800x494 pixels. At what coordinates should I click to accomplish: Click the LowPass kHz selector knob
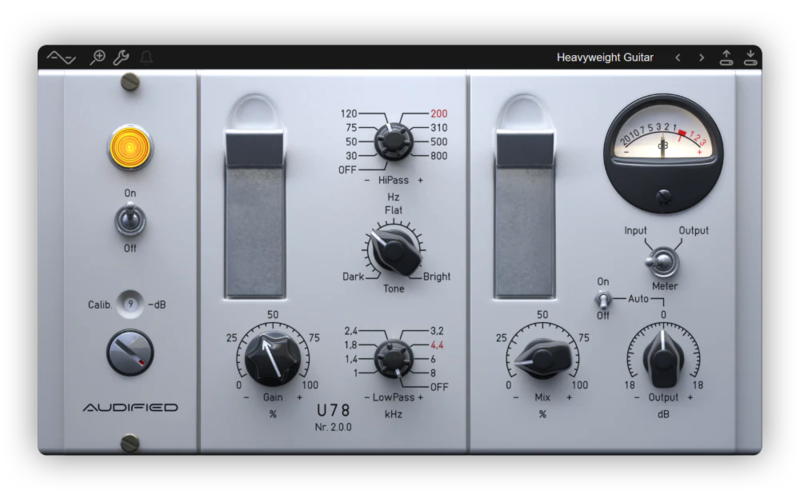[x=393, y=358]
